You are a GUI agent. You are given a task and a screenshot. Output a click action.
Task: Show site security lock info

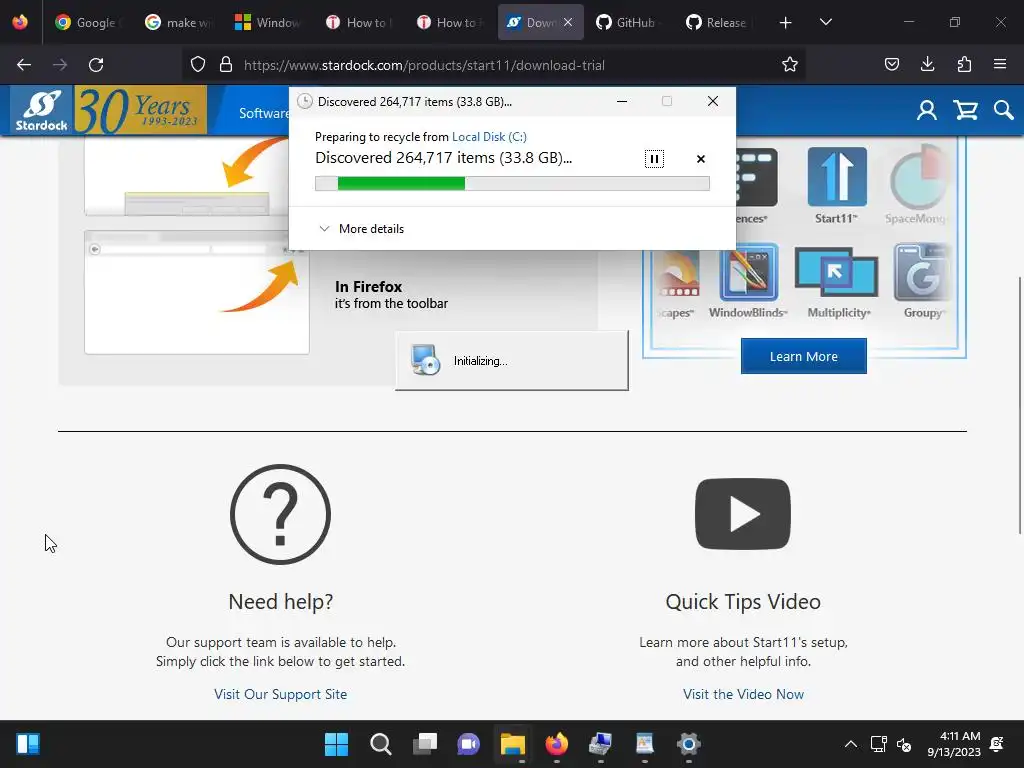[x=226, y=65]
